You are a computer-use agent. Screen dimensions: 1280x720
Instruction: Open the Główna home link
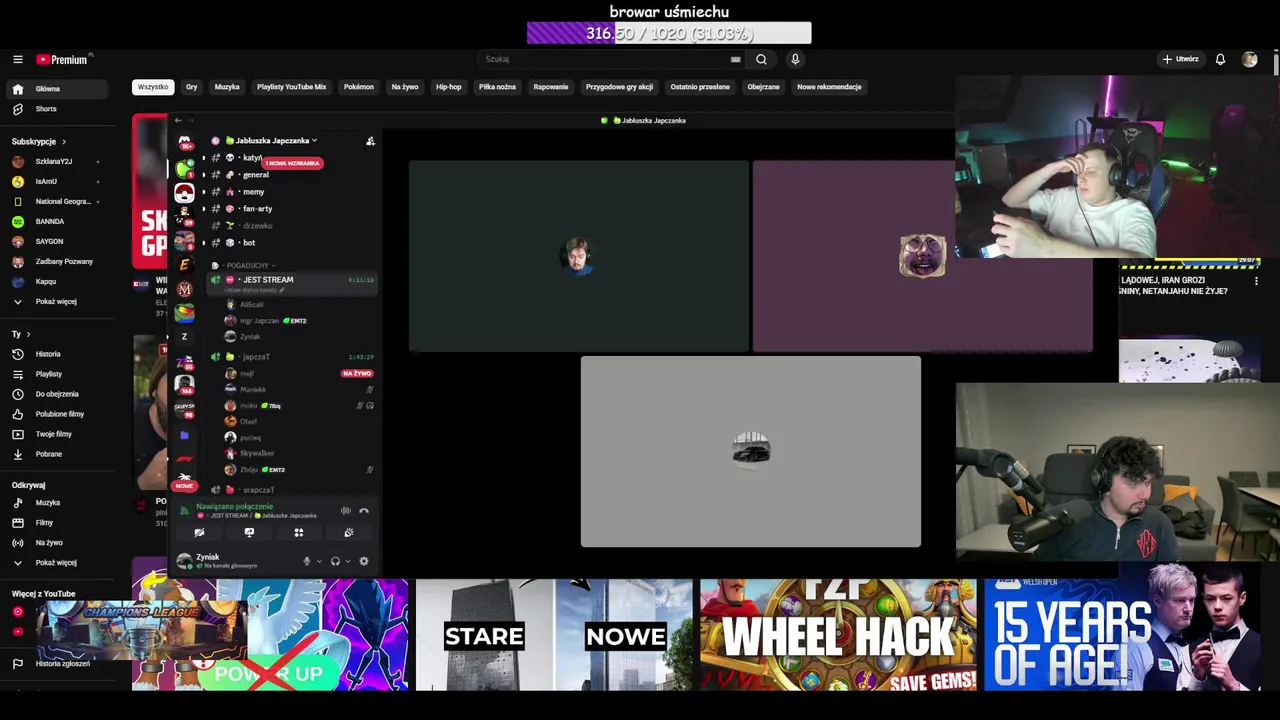click(56, 89)
